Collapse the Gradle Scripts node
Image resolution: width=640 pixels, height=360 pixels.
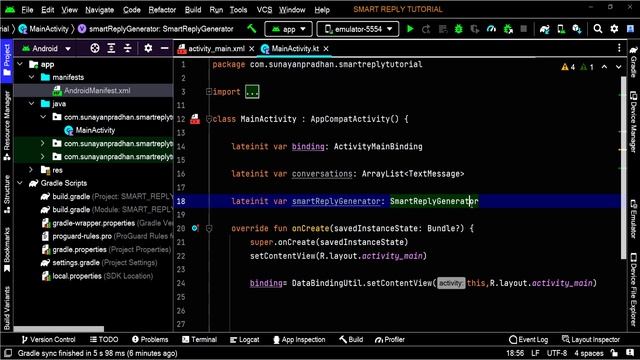pyautogui.click(x=20, y=183)
